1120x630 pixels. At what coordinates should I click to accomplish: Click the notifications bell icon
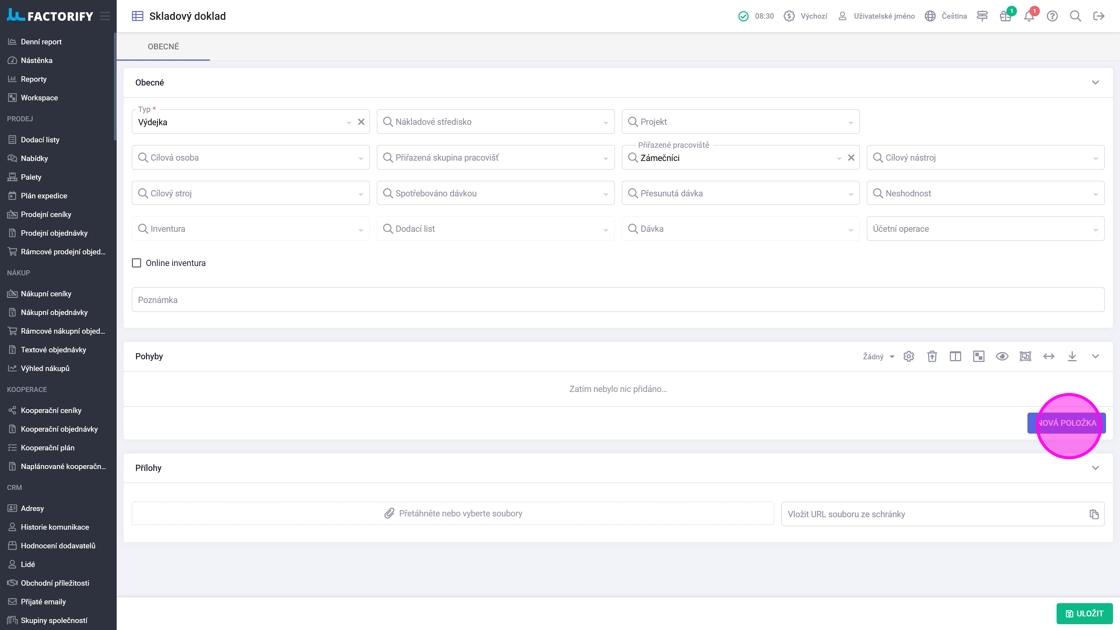tap(1029, 16)
